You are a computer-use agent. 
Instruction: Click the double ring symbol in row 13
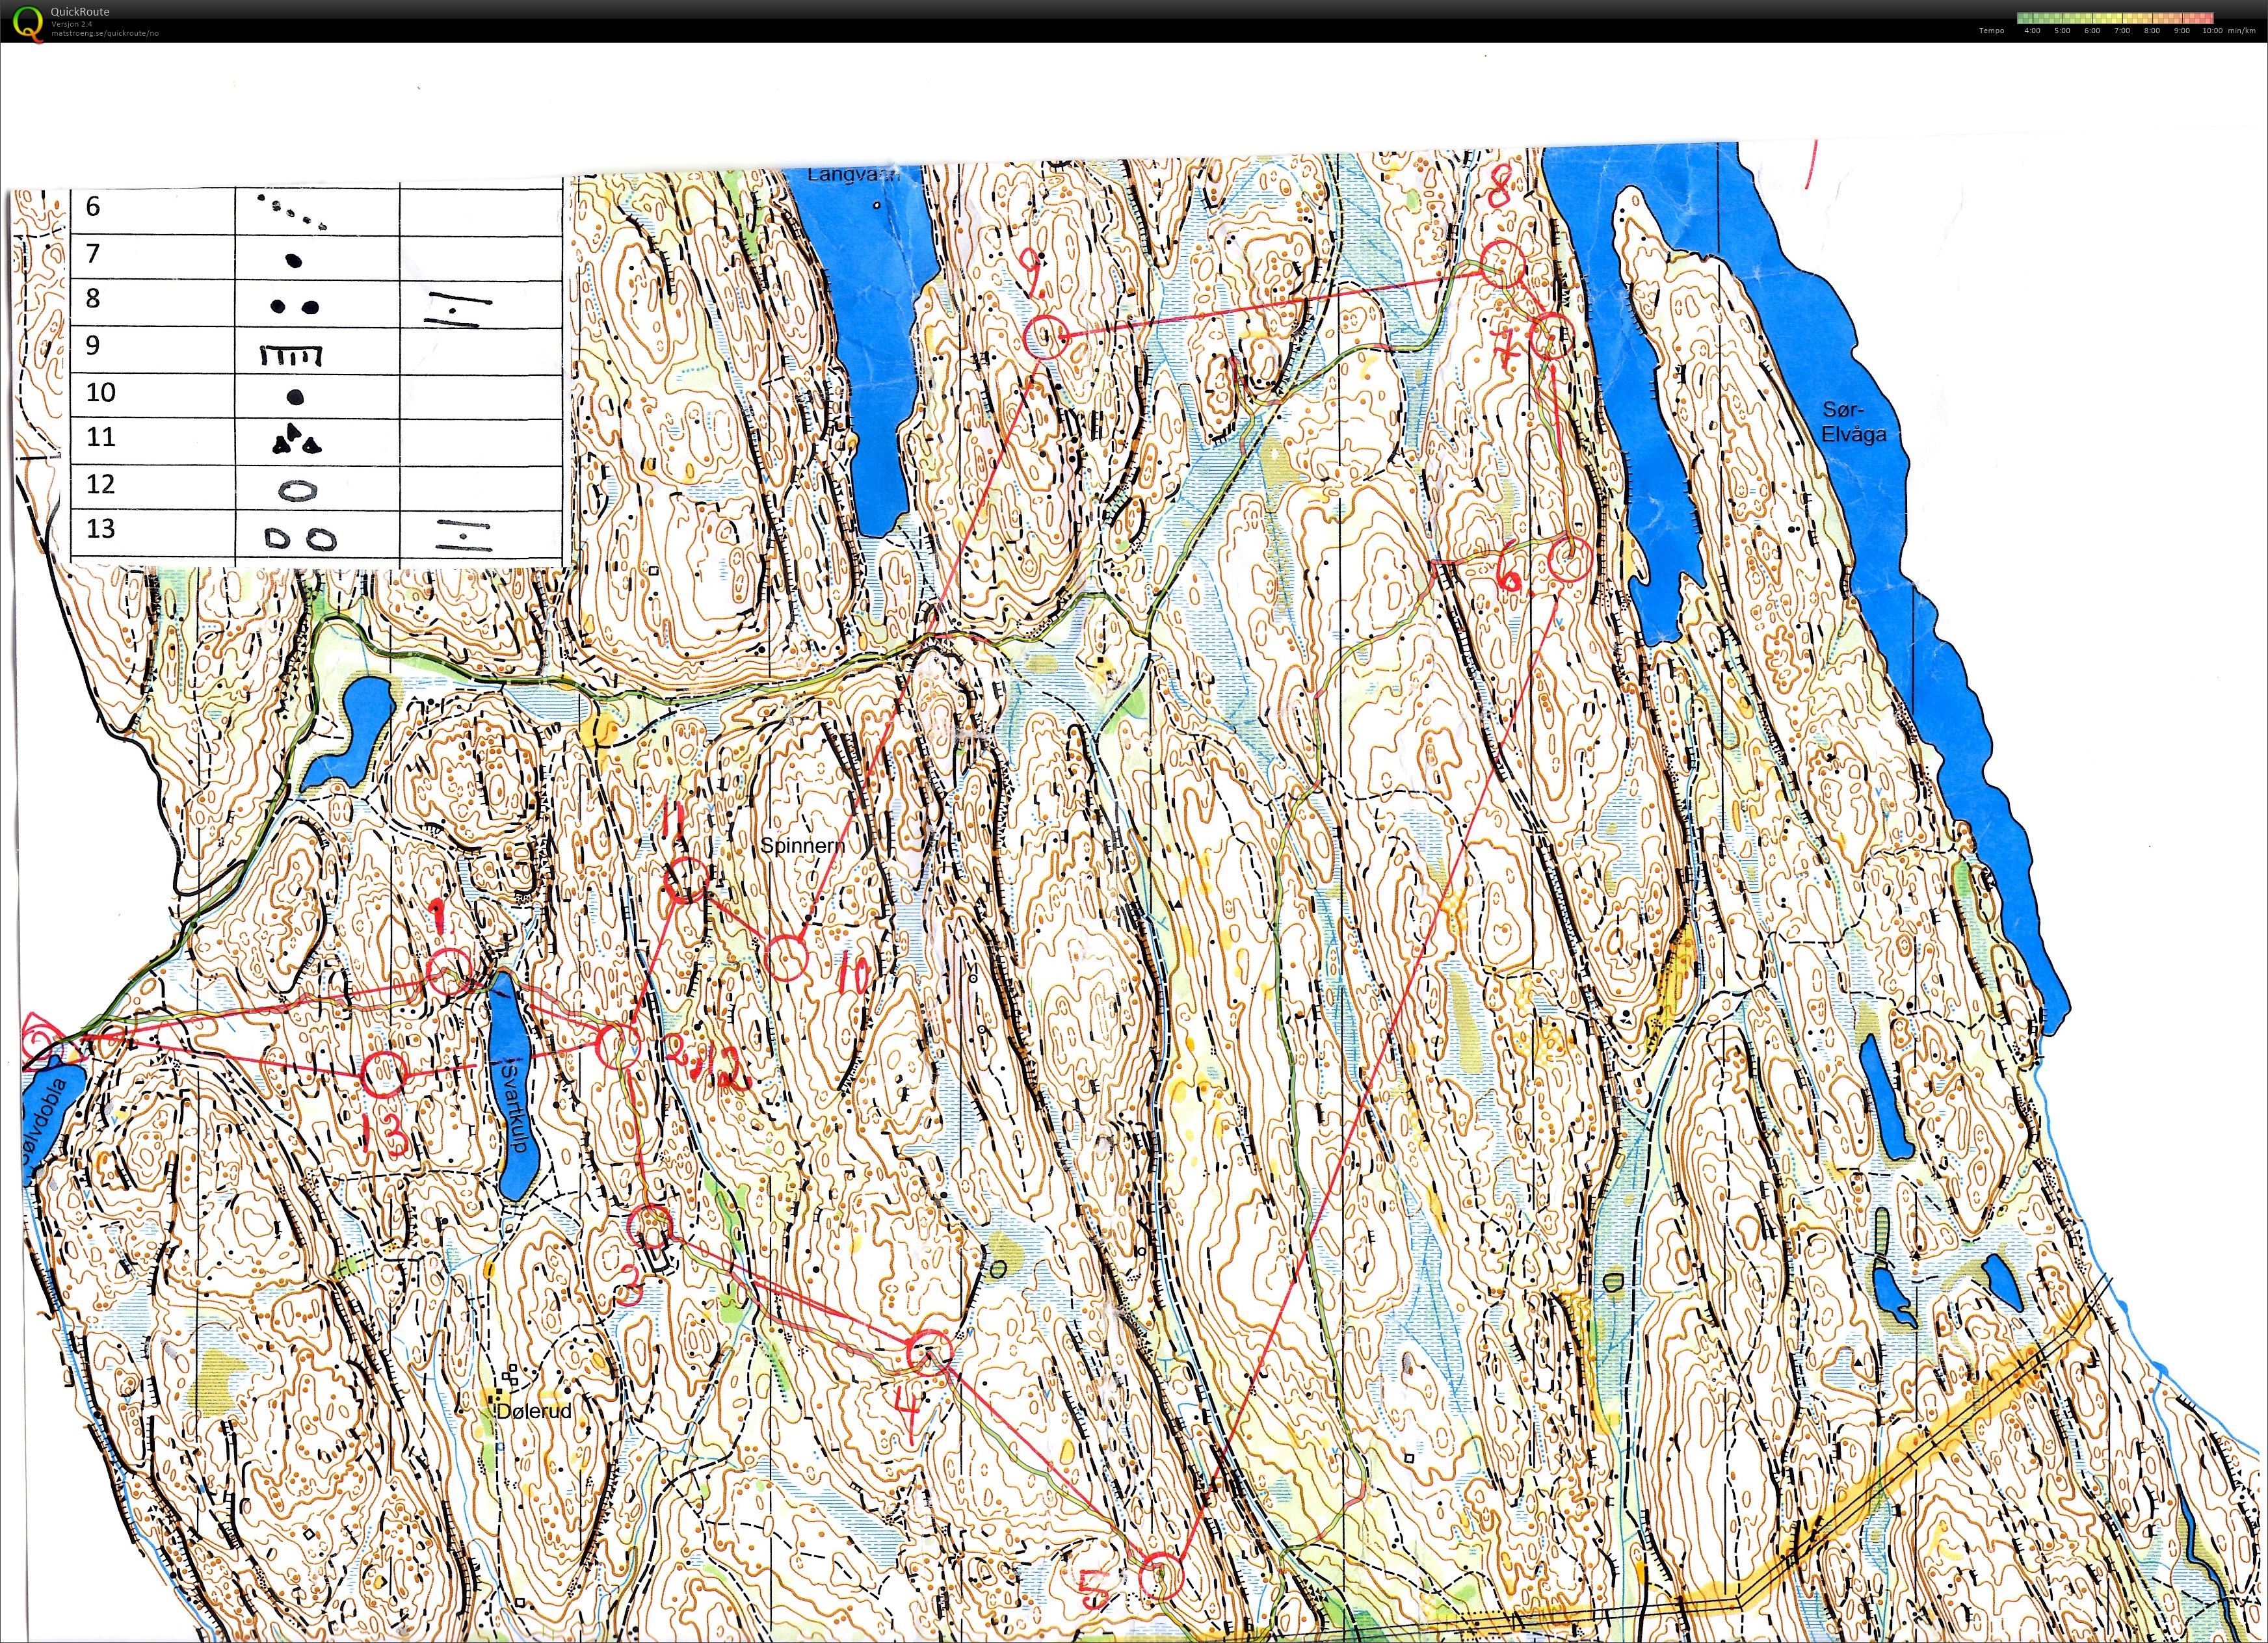(300, 540)
